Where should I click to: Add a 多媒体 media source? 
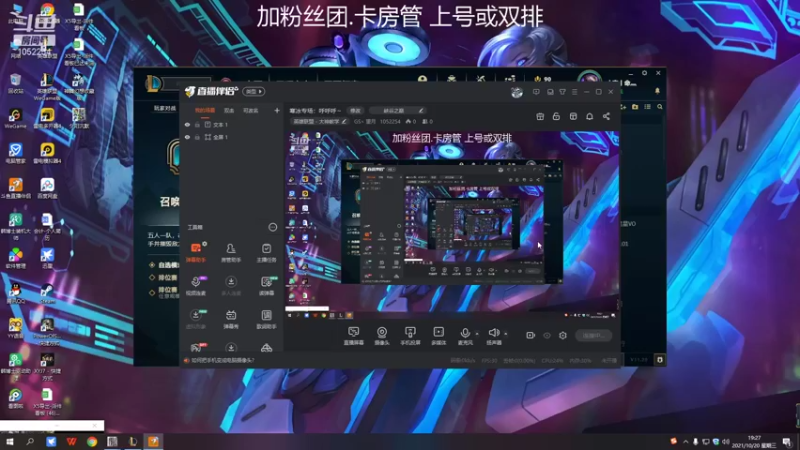click(x=438, y=336)
